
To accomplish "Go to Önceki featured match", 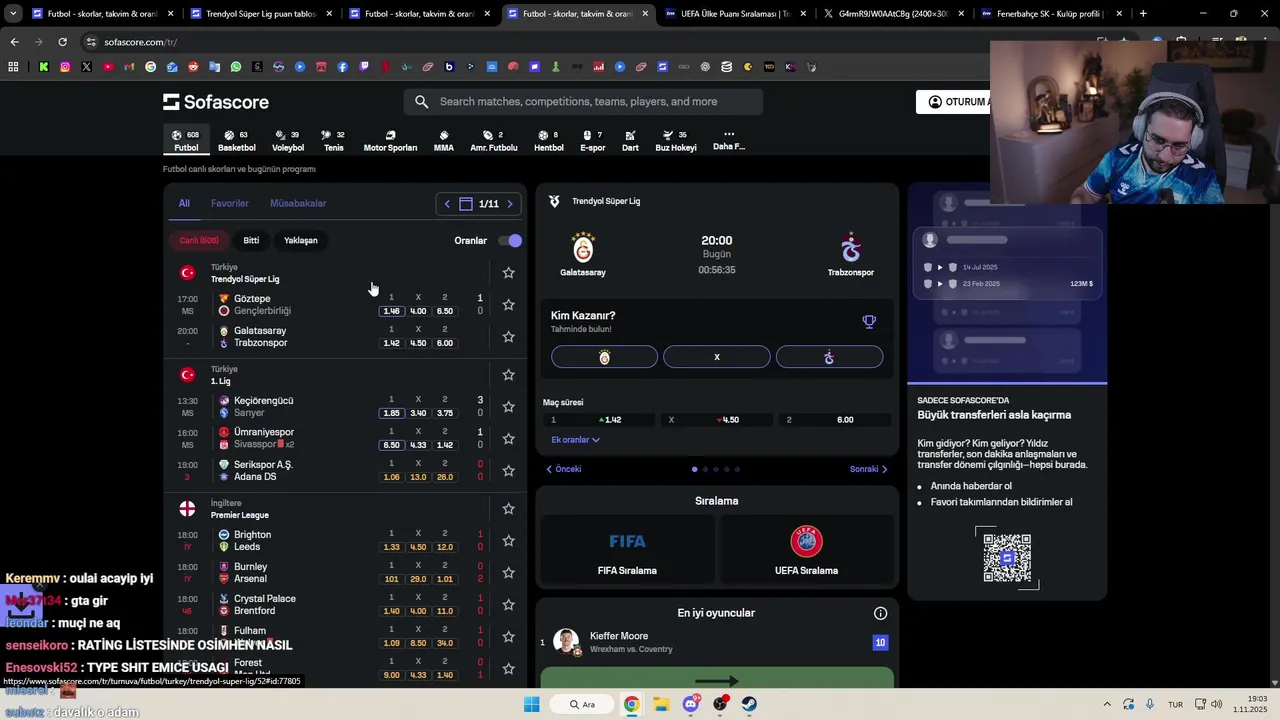I will (564, 469).
